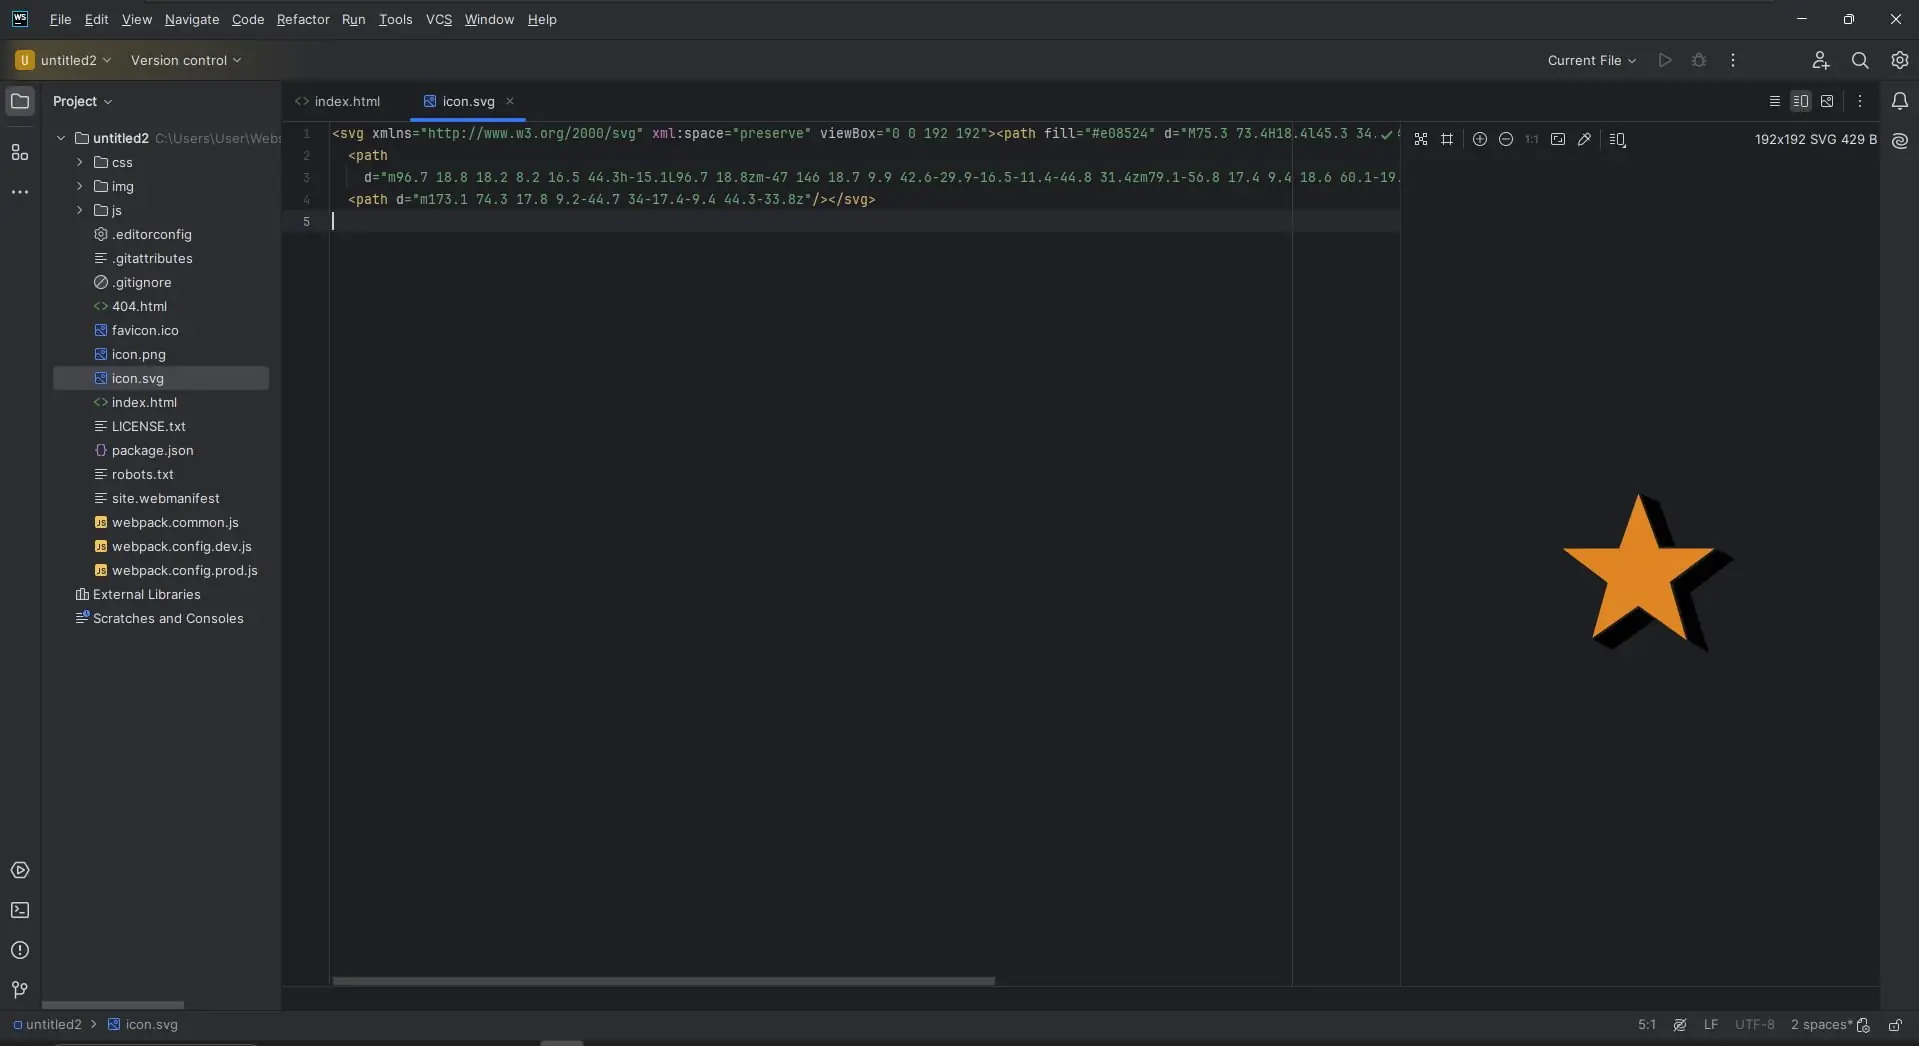Open Project view selector dropdown
1919x1046 pixels.
[x=83, y=101]
